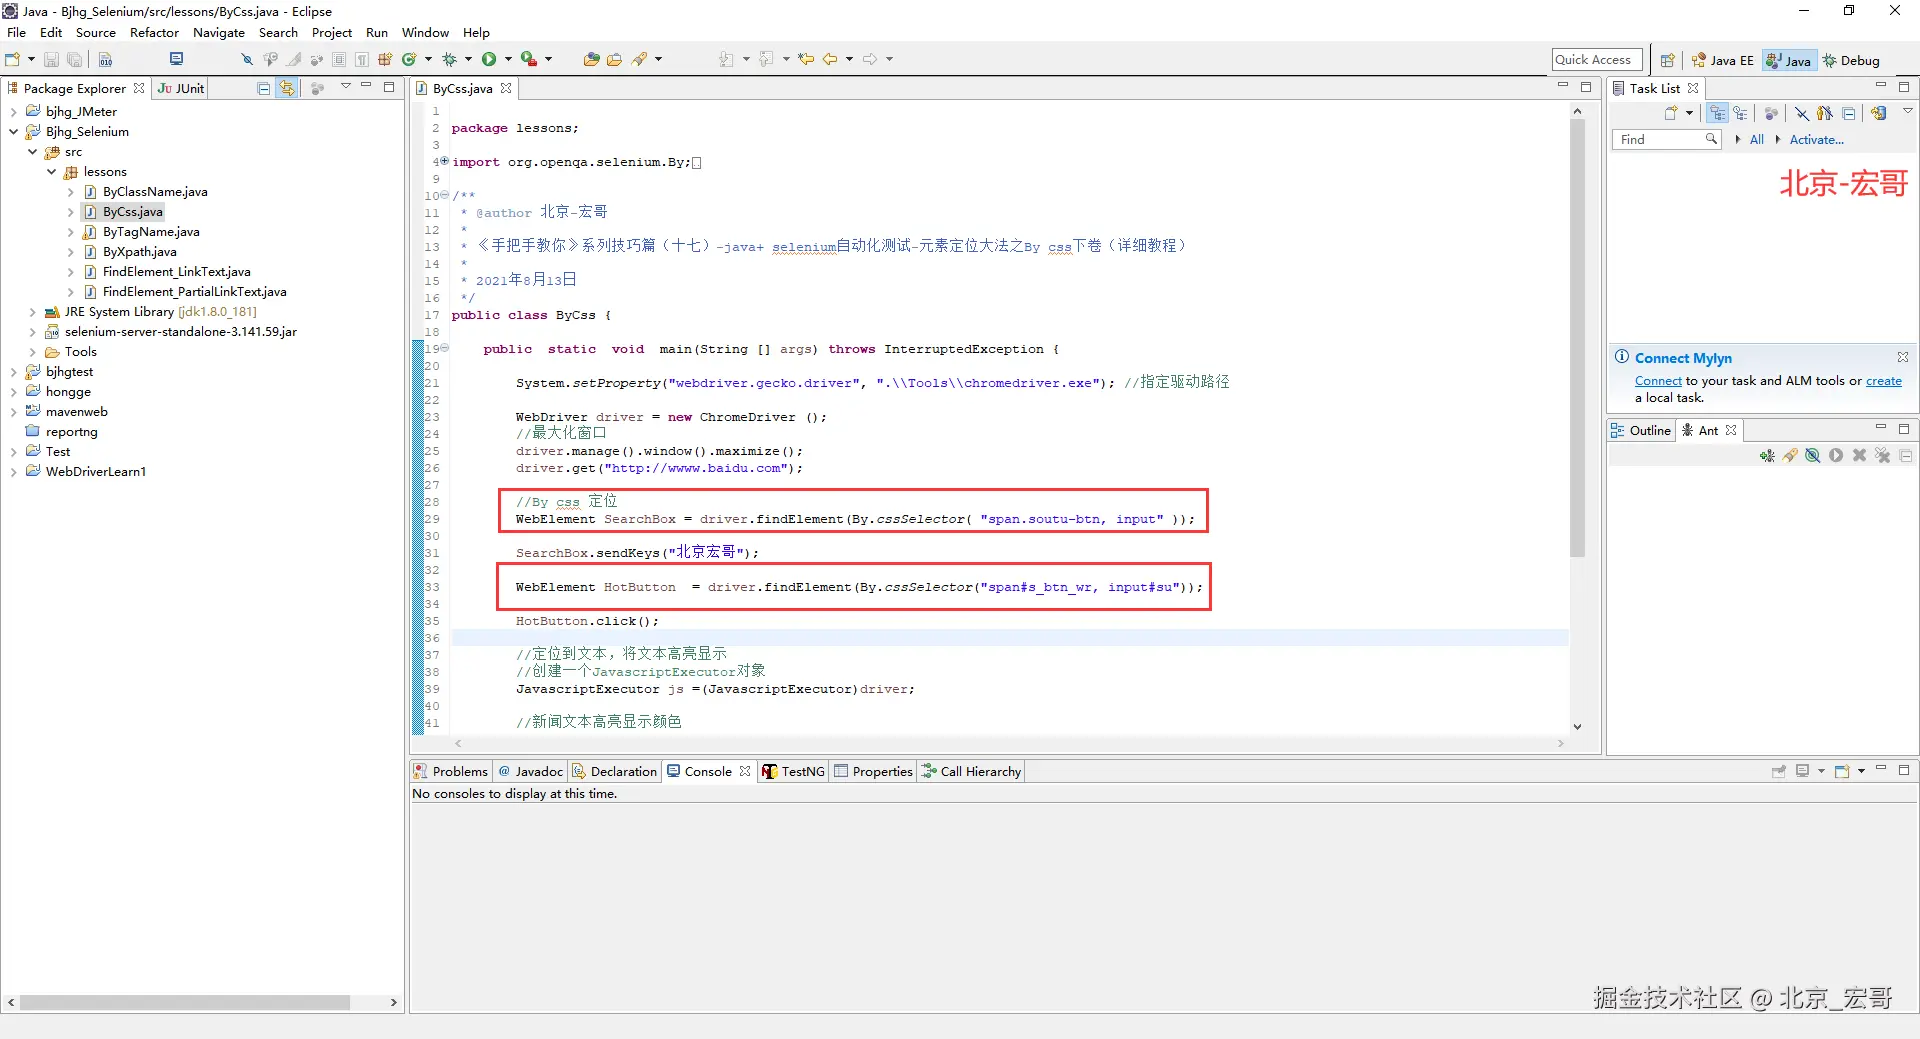The height and width of the screenshot is (1039, 1920).
Task: Select ByXpath.java in Package Explorer
Action: (x=139, y=252)
